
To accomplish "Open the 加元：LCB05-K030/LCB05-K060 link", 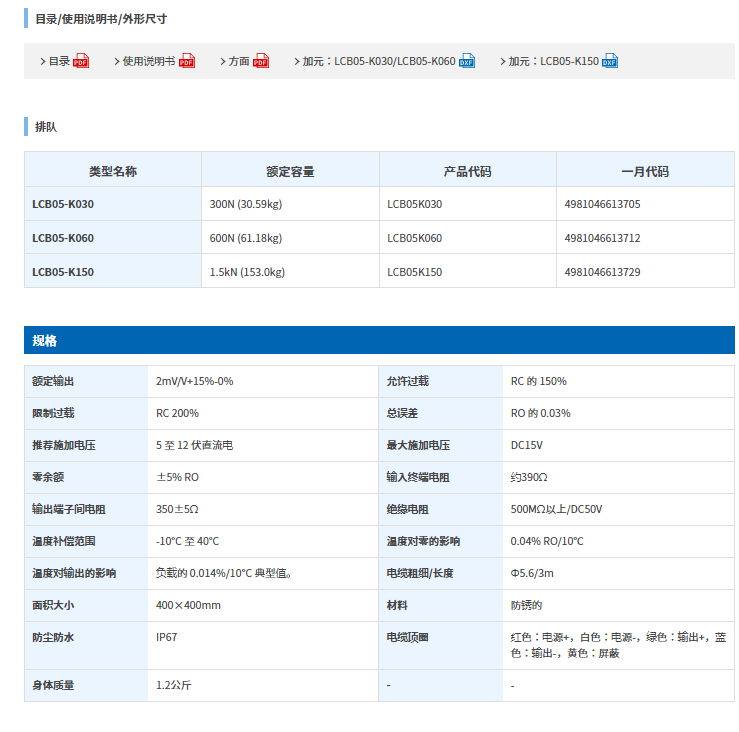I will pos(379,61).
